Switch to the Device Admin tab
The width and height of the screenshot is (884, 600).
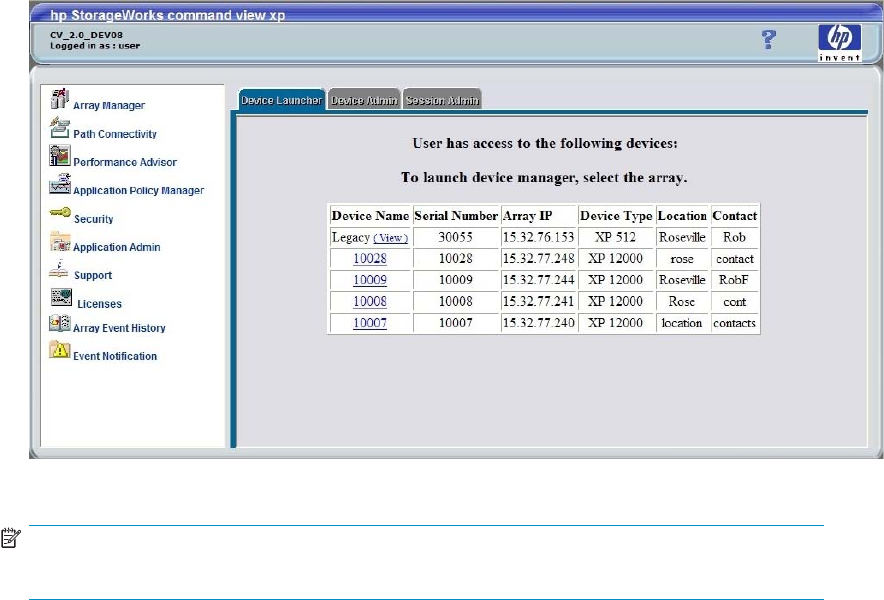[364, 100]
